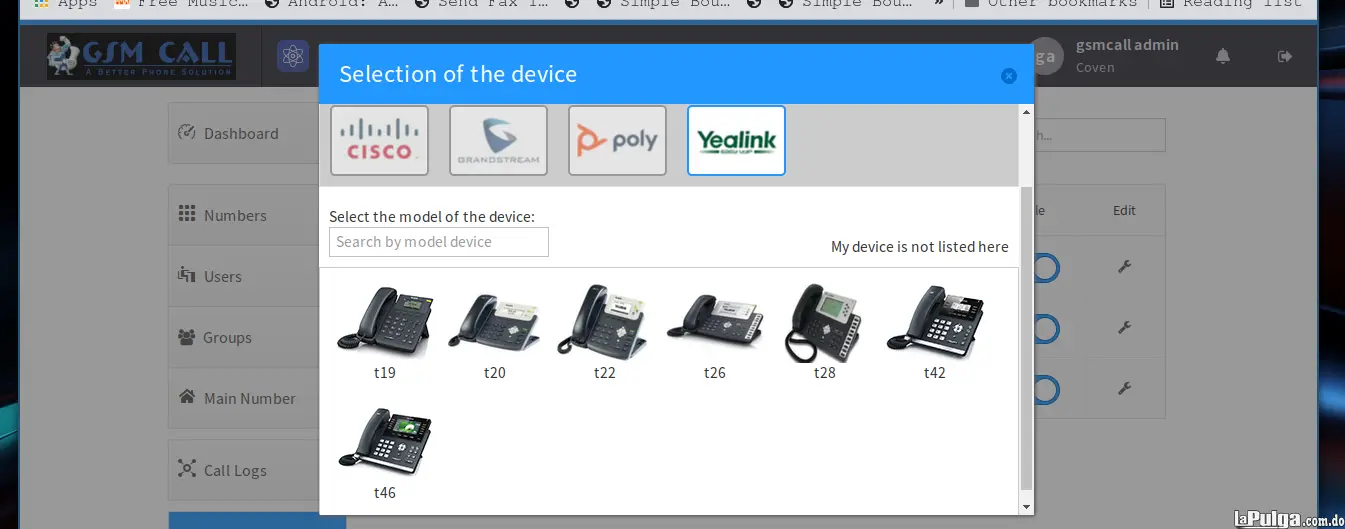Click the third row edit wrench icon
Viewport: 1345px width, 529px height.
[1124, 389]
